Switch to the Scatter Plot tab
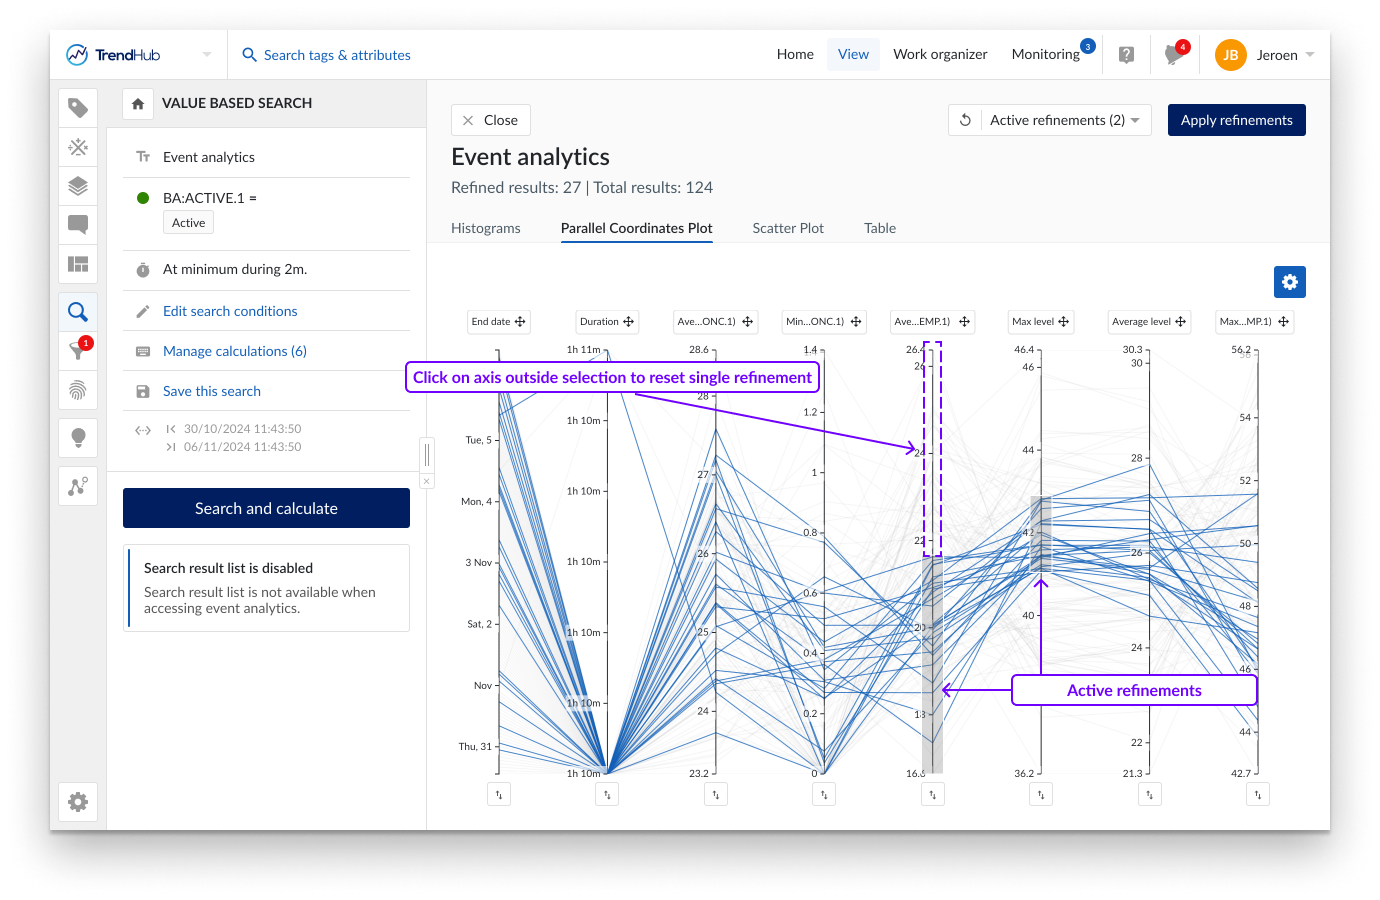The image size is (1380, 900). 787,228
